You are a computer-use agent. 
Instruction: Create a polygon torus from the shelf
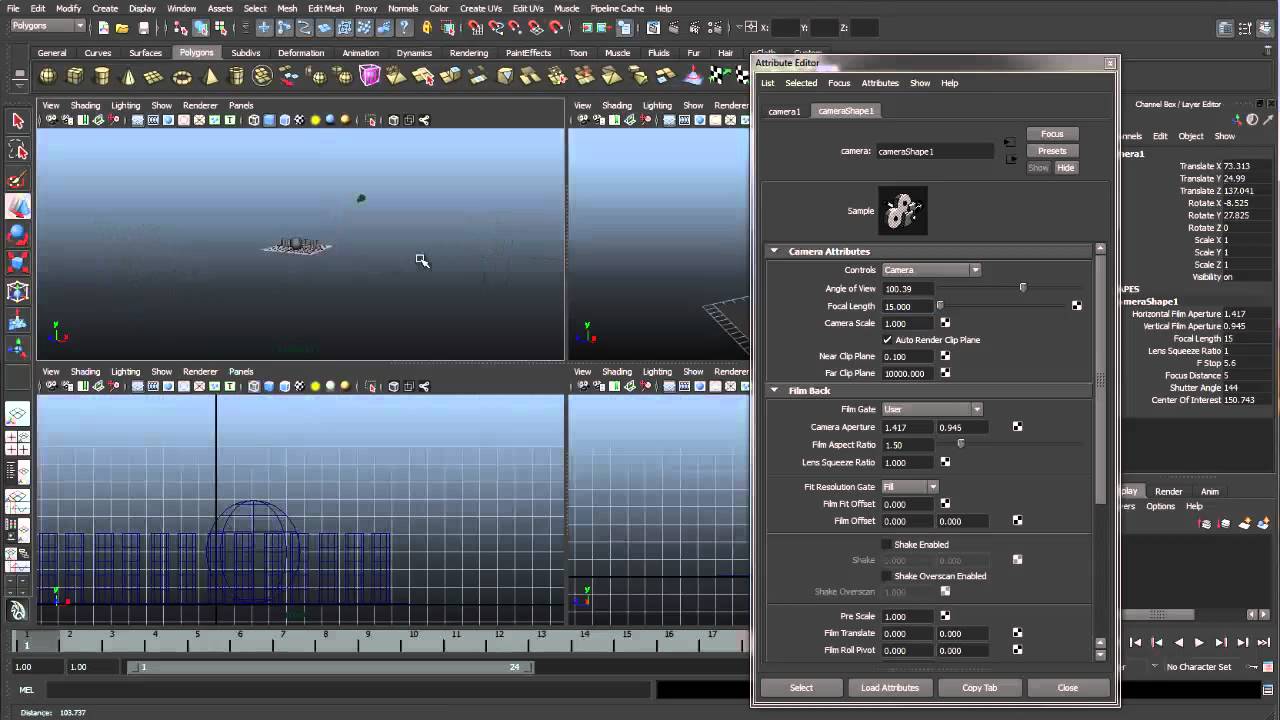point(182,76)
